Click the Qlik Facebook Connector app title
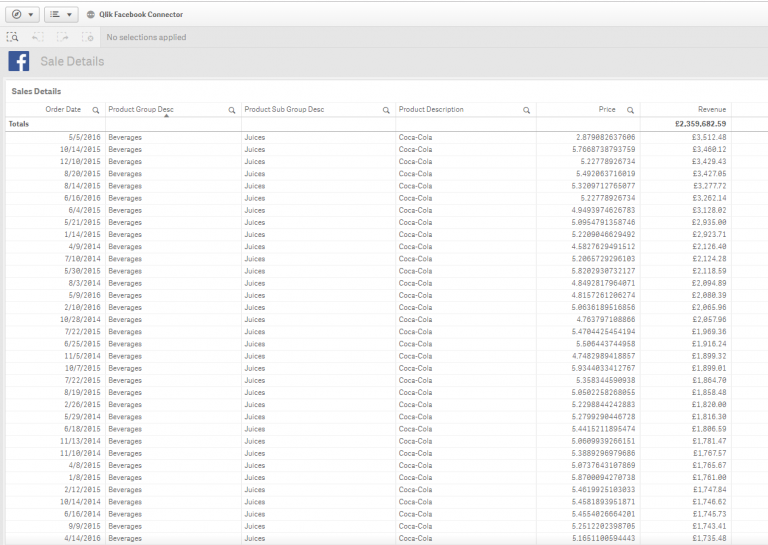Image resolution: width=768 pixels, height=545 pixels. (141, 15)
